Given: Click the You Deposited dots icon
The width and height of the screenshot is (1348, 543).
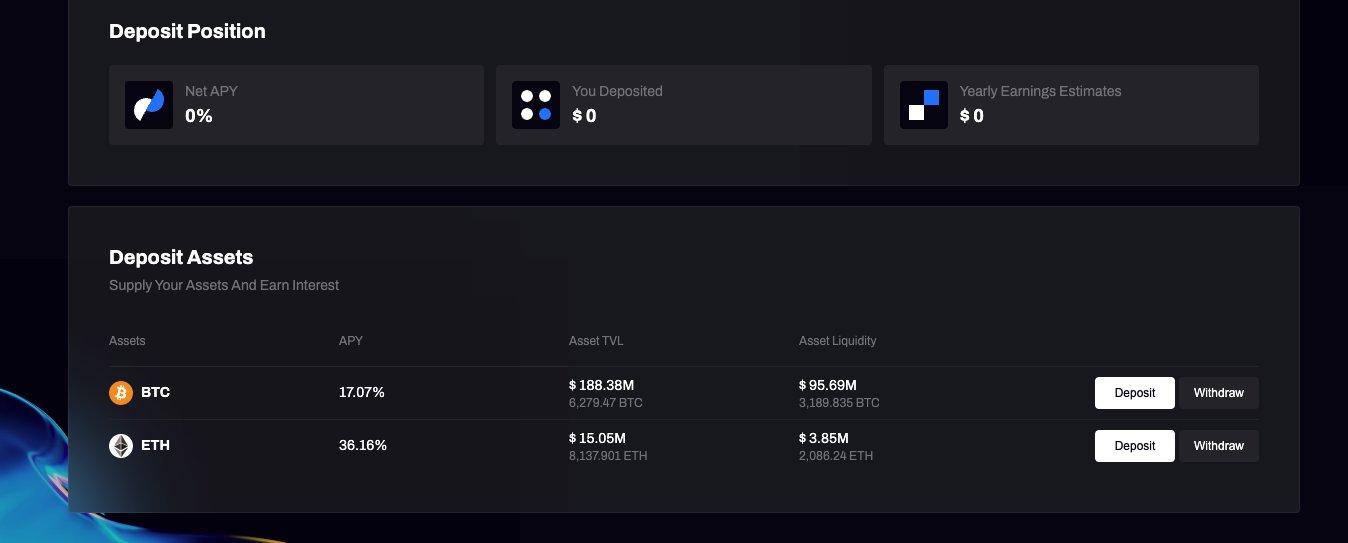Looking at the screenshot, I should tap(536, 105).
